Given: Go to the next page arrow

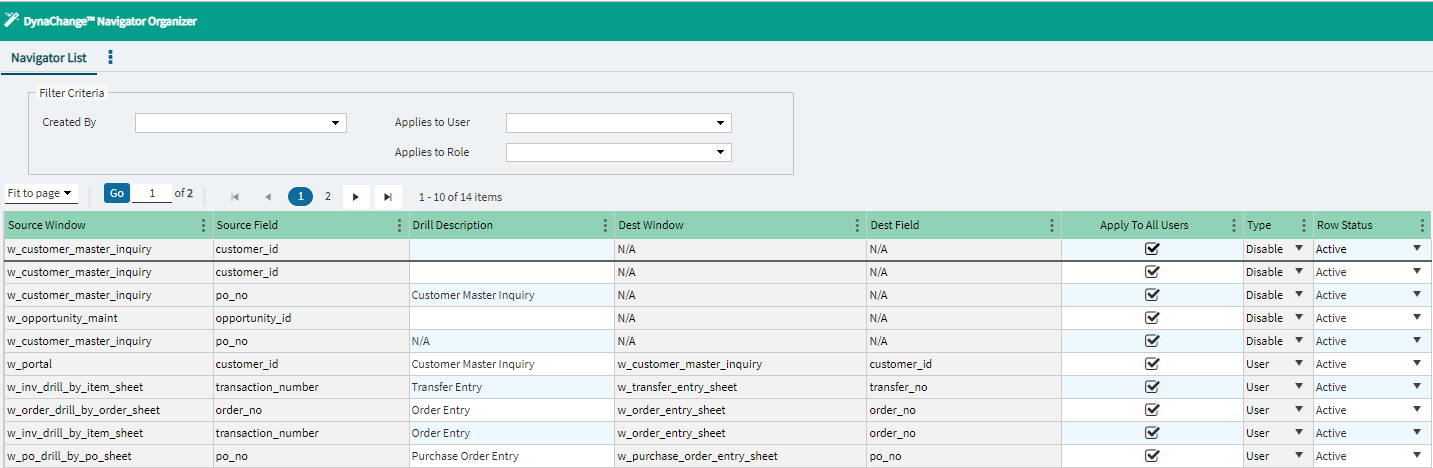Looking at the screenshot, I should pyautogui.click(x=356, y=197).
